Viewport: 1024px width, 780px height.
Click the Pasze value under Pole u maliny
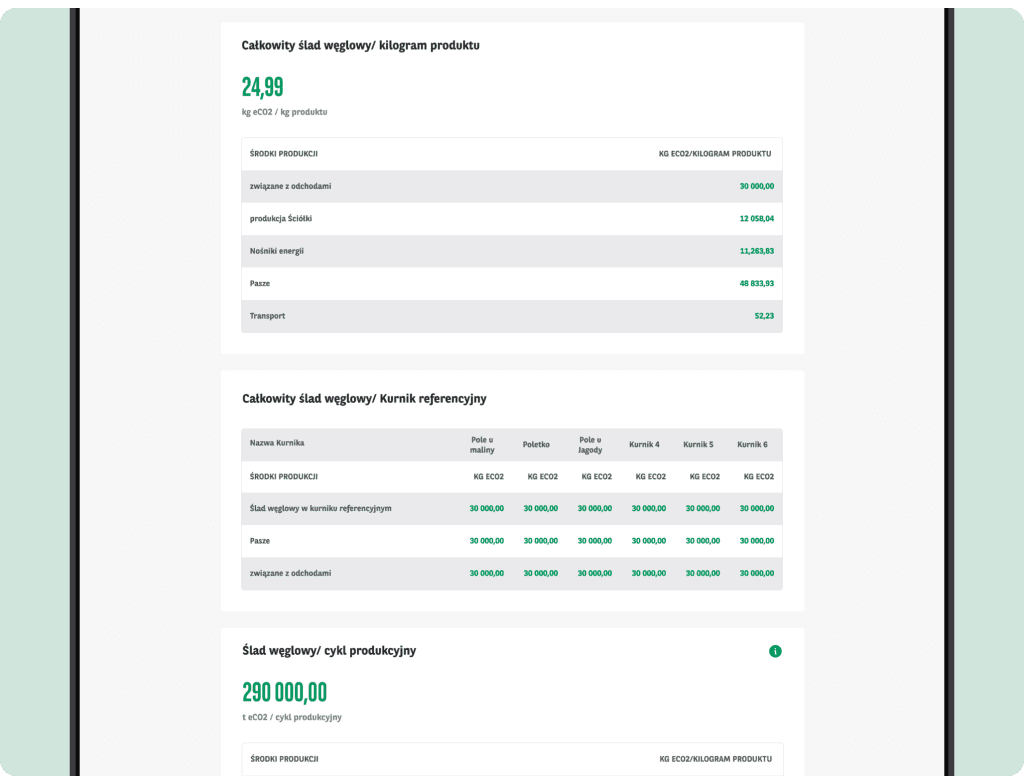487,541
